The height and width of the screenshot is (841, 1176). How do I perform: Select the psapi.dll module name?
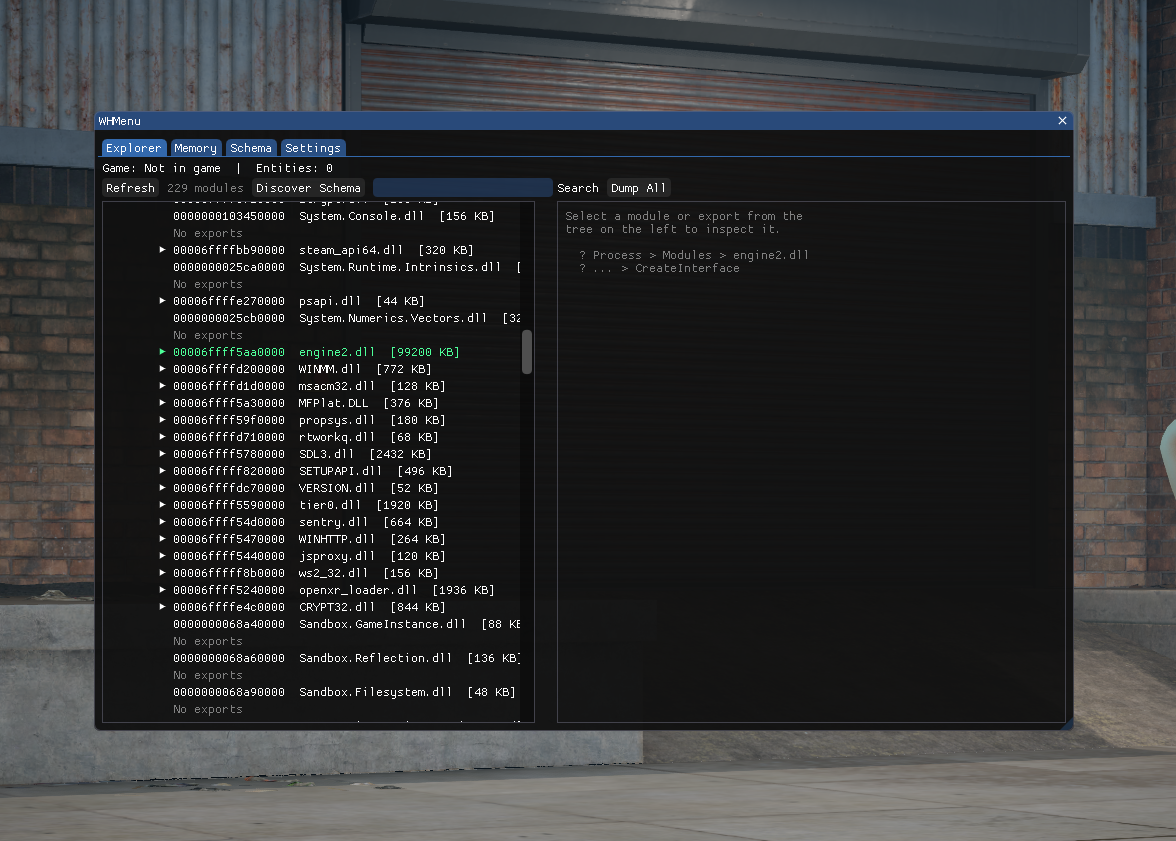(330, 301)
